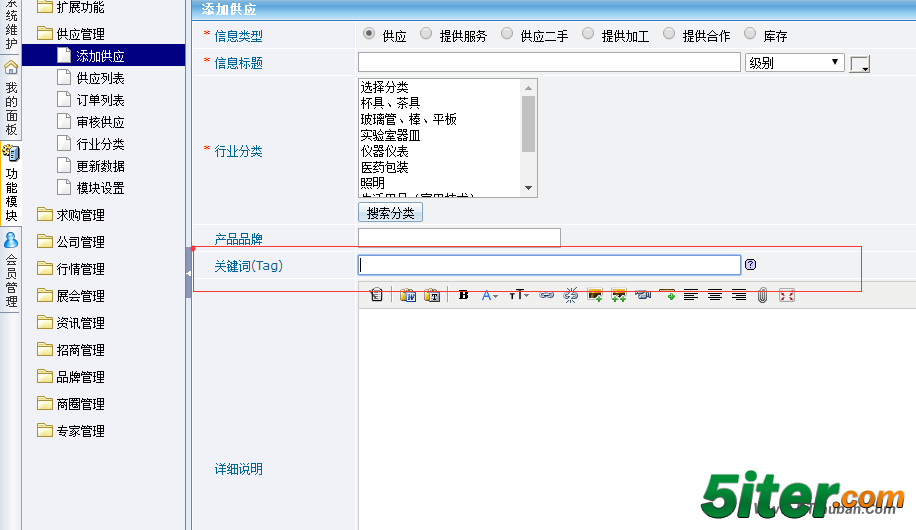Click the category list scrollbar down arrow

pyautogui.click(x=528, y=188)
